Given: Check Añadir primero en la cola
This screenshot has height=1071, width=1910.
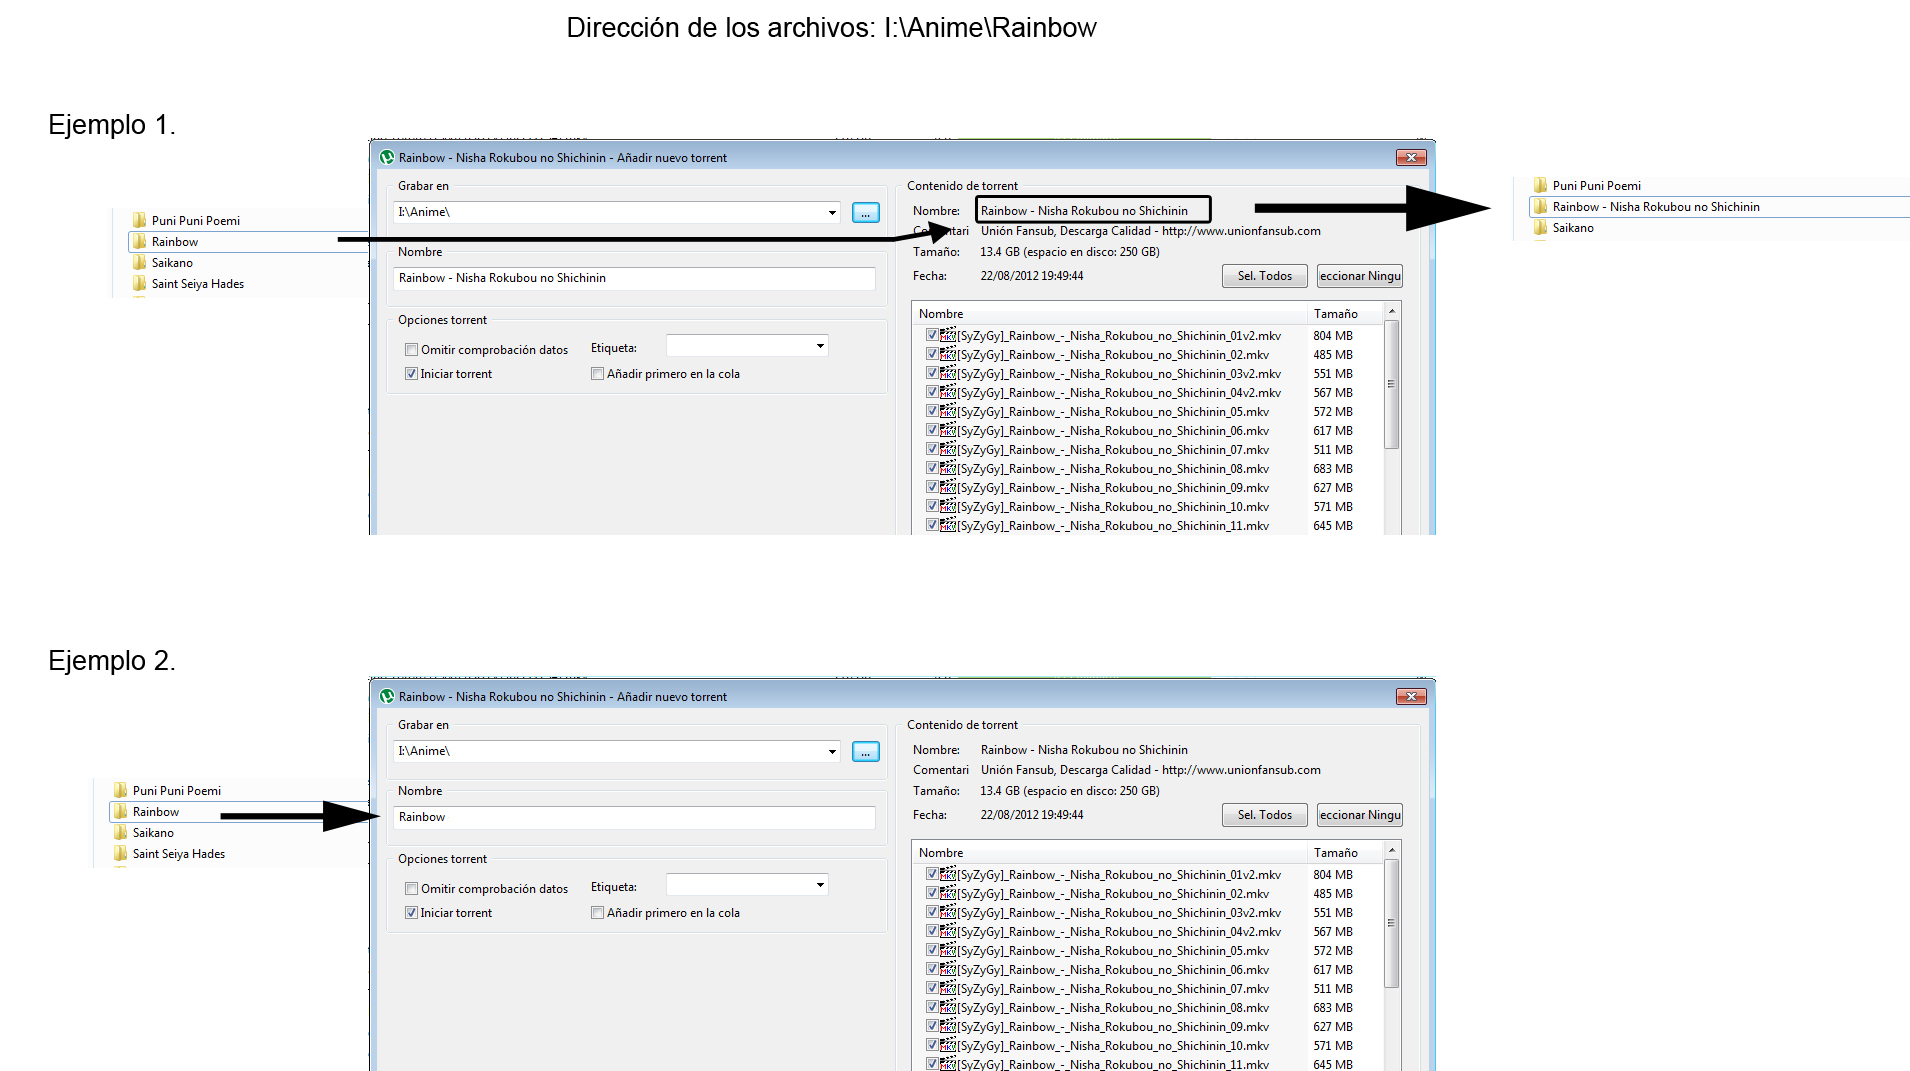Looking at the screenshot, I should click(x=597, y=373).
